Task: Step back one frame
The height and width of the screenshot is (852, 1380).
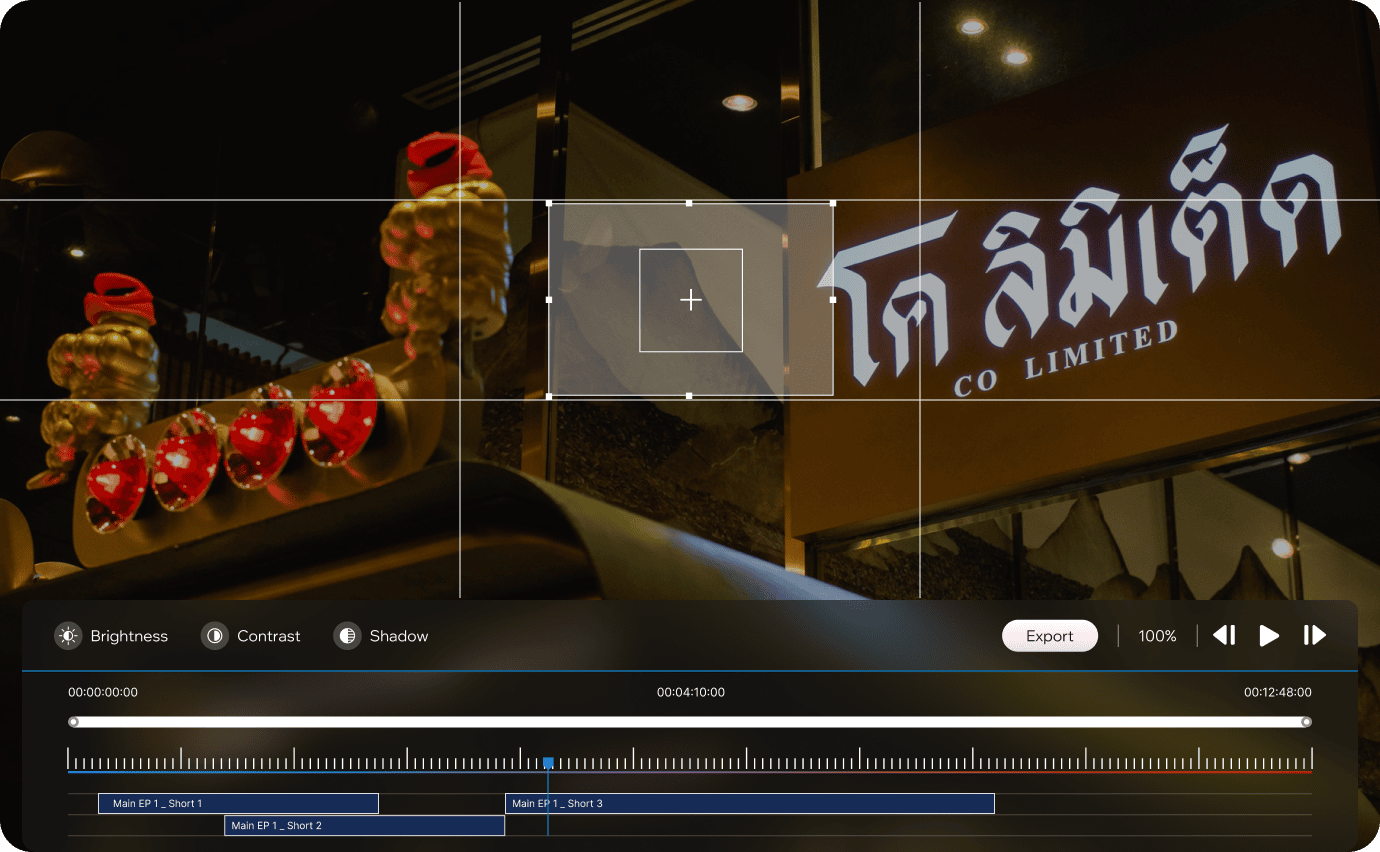Action: 1224,635
